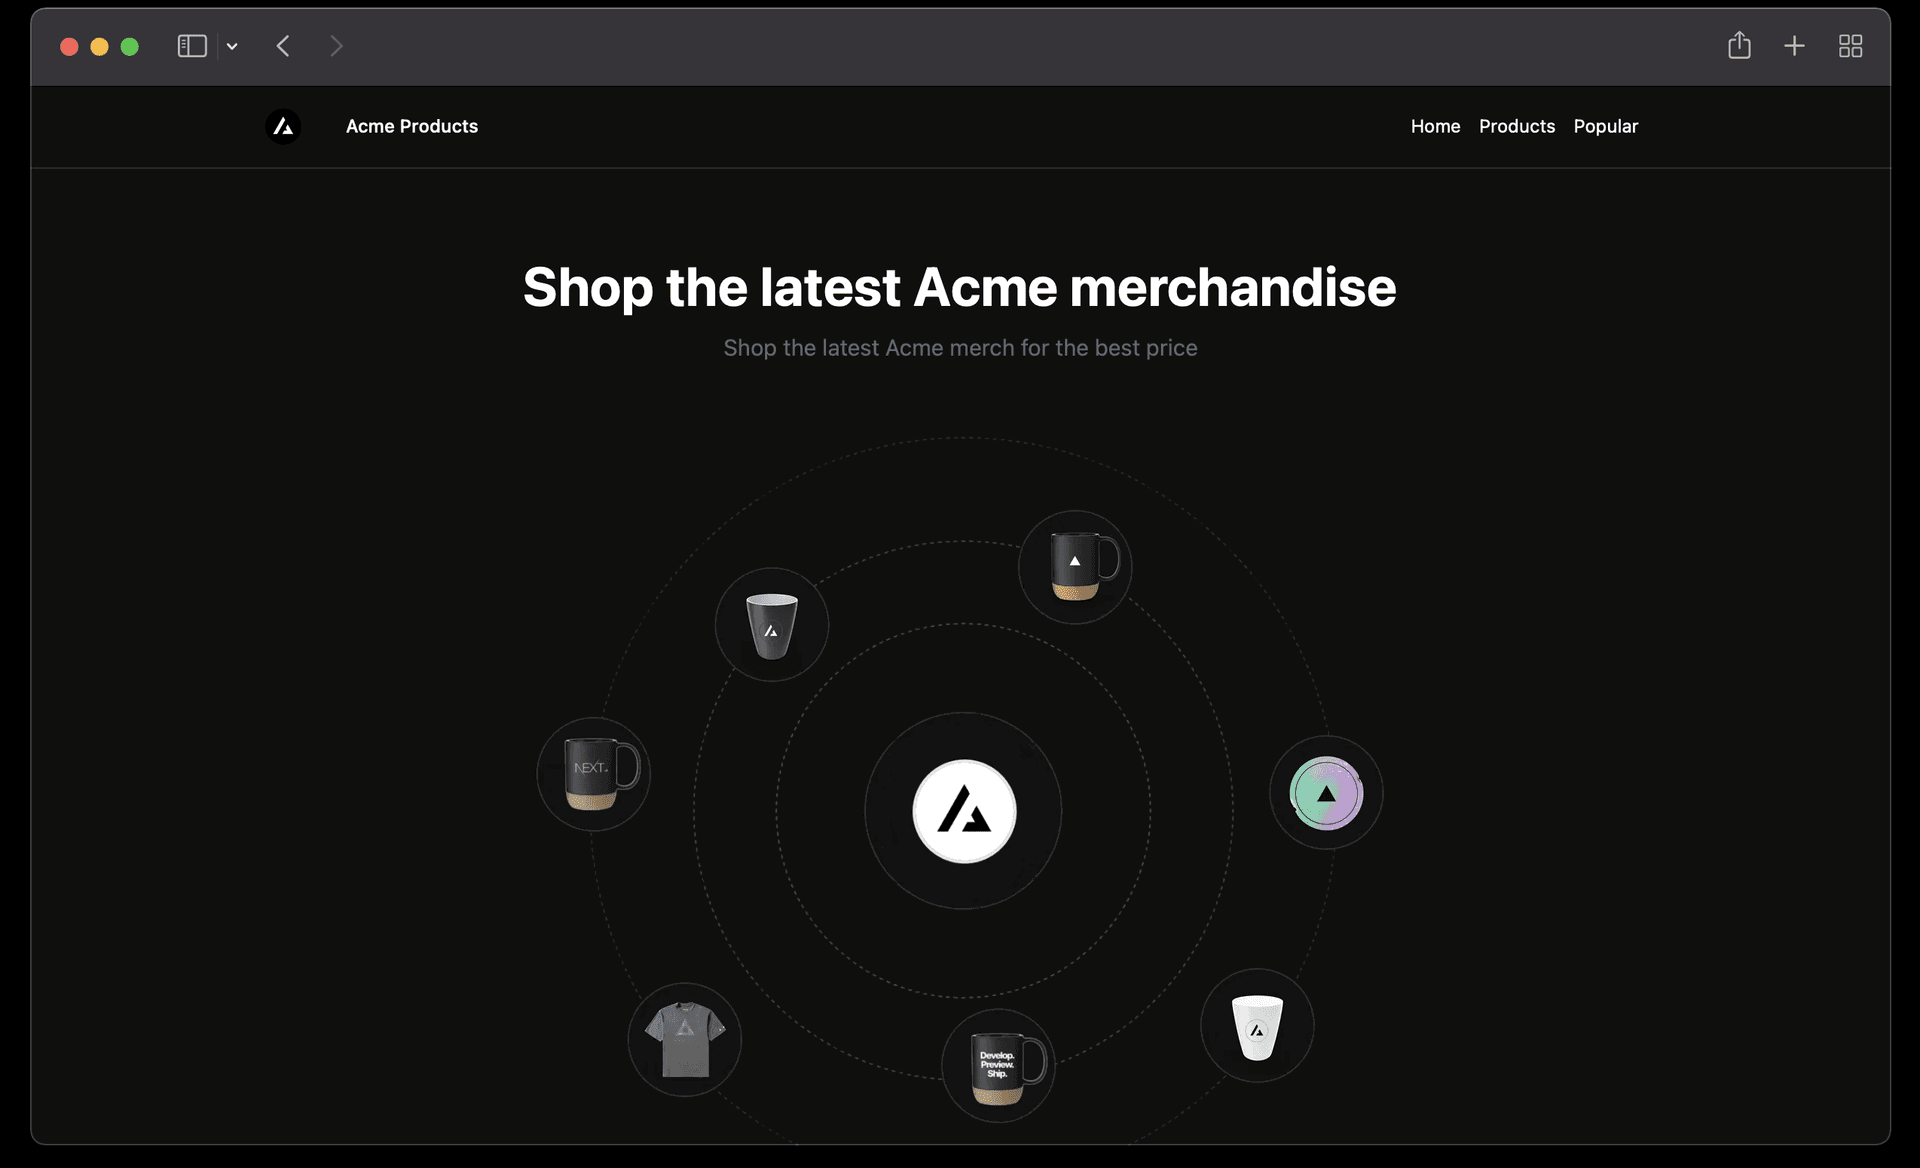Select browser forward navigation arrow
The height and width of the screenshot is (1168, 1920).
(x=333, y=45)
